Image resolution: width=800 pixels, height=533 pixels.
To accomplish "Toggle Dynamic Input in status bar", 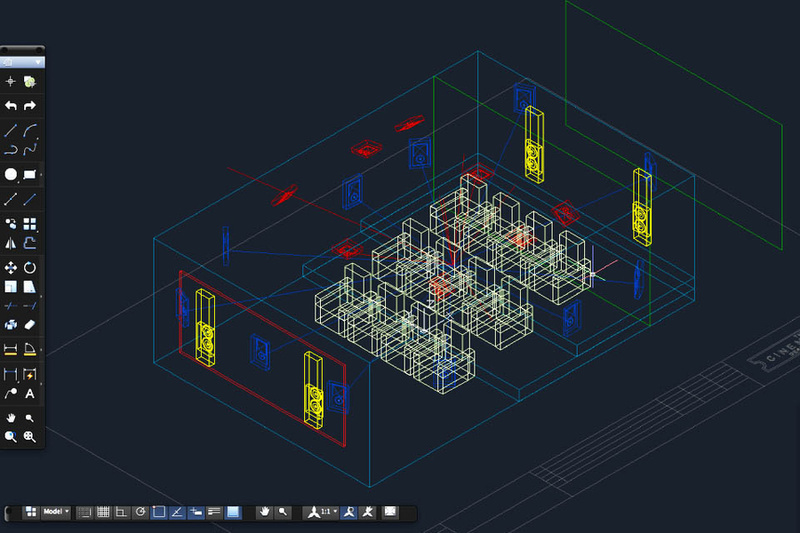I will point(196,512).
